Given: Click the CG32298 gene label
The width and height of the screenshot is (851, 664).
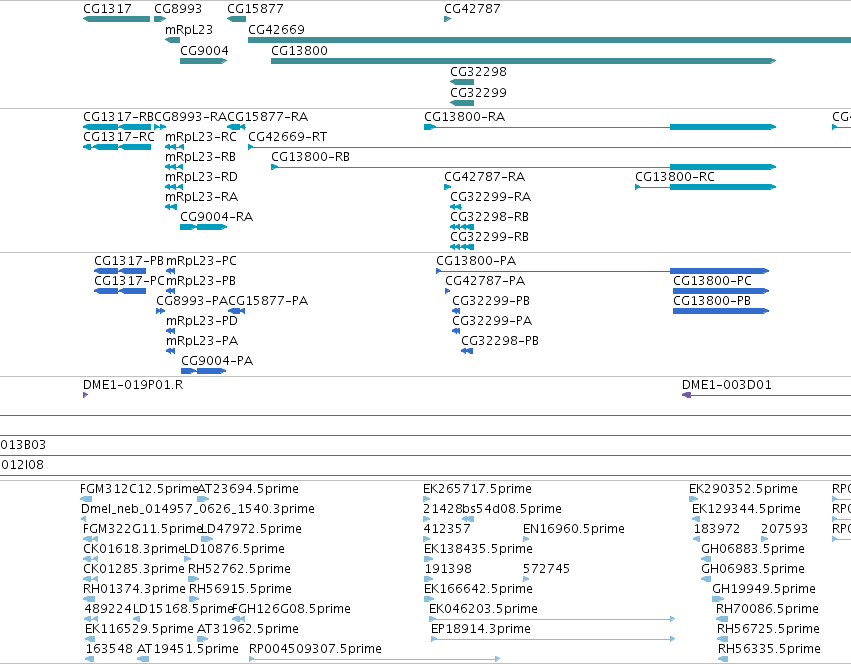Looking at the screenshot, I should [x=478, y=72].
